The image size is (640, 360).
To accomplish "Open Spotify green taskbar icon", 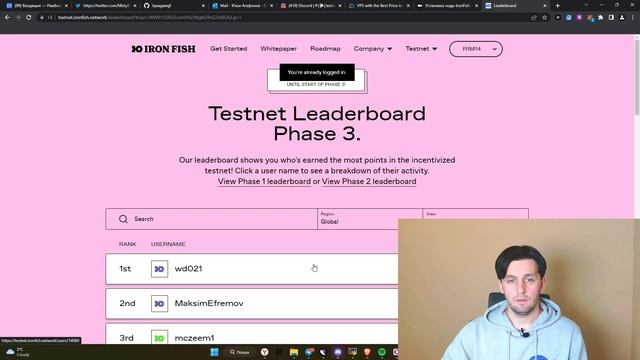I will point(382,352).
